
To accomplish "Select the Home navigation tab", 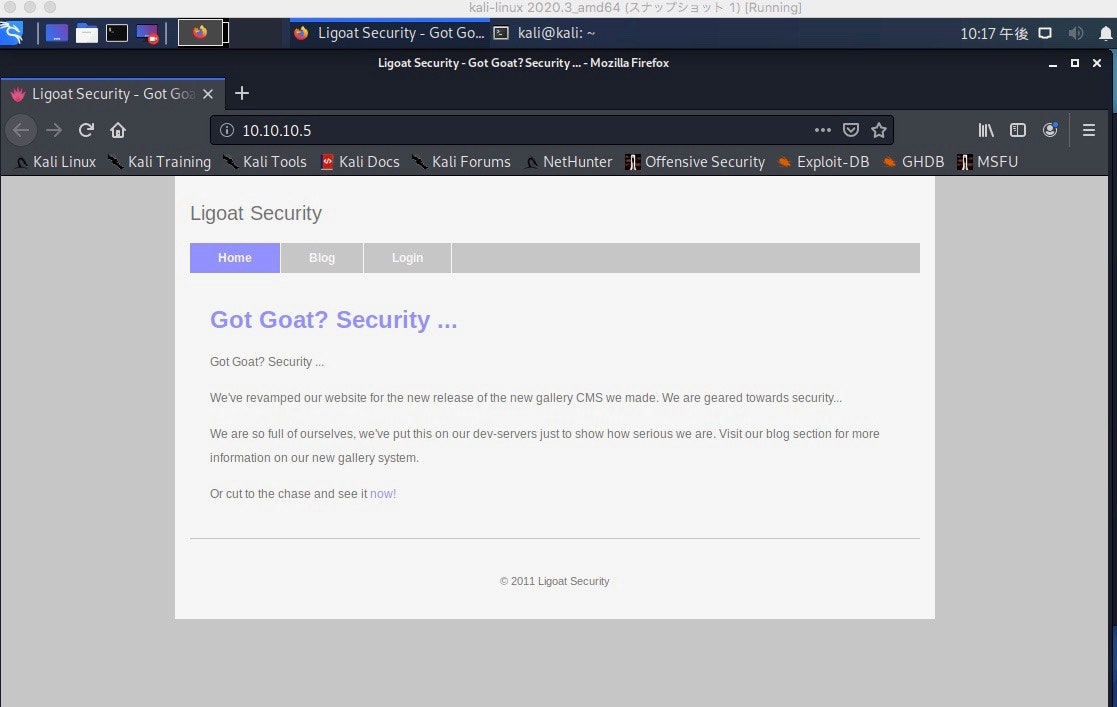I will (x=235, y=258).
